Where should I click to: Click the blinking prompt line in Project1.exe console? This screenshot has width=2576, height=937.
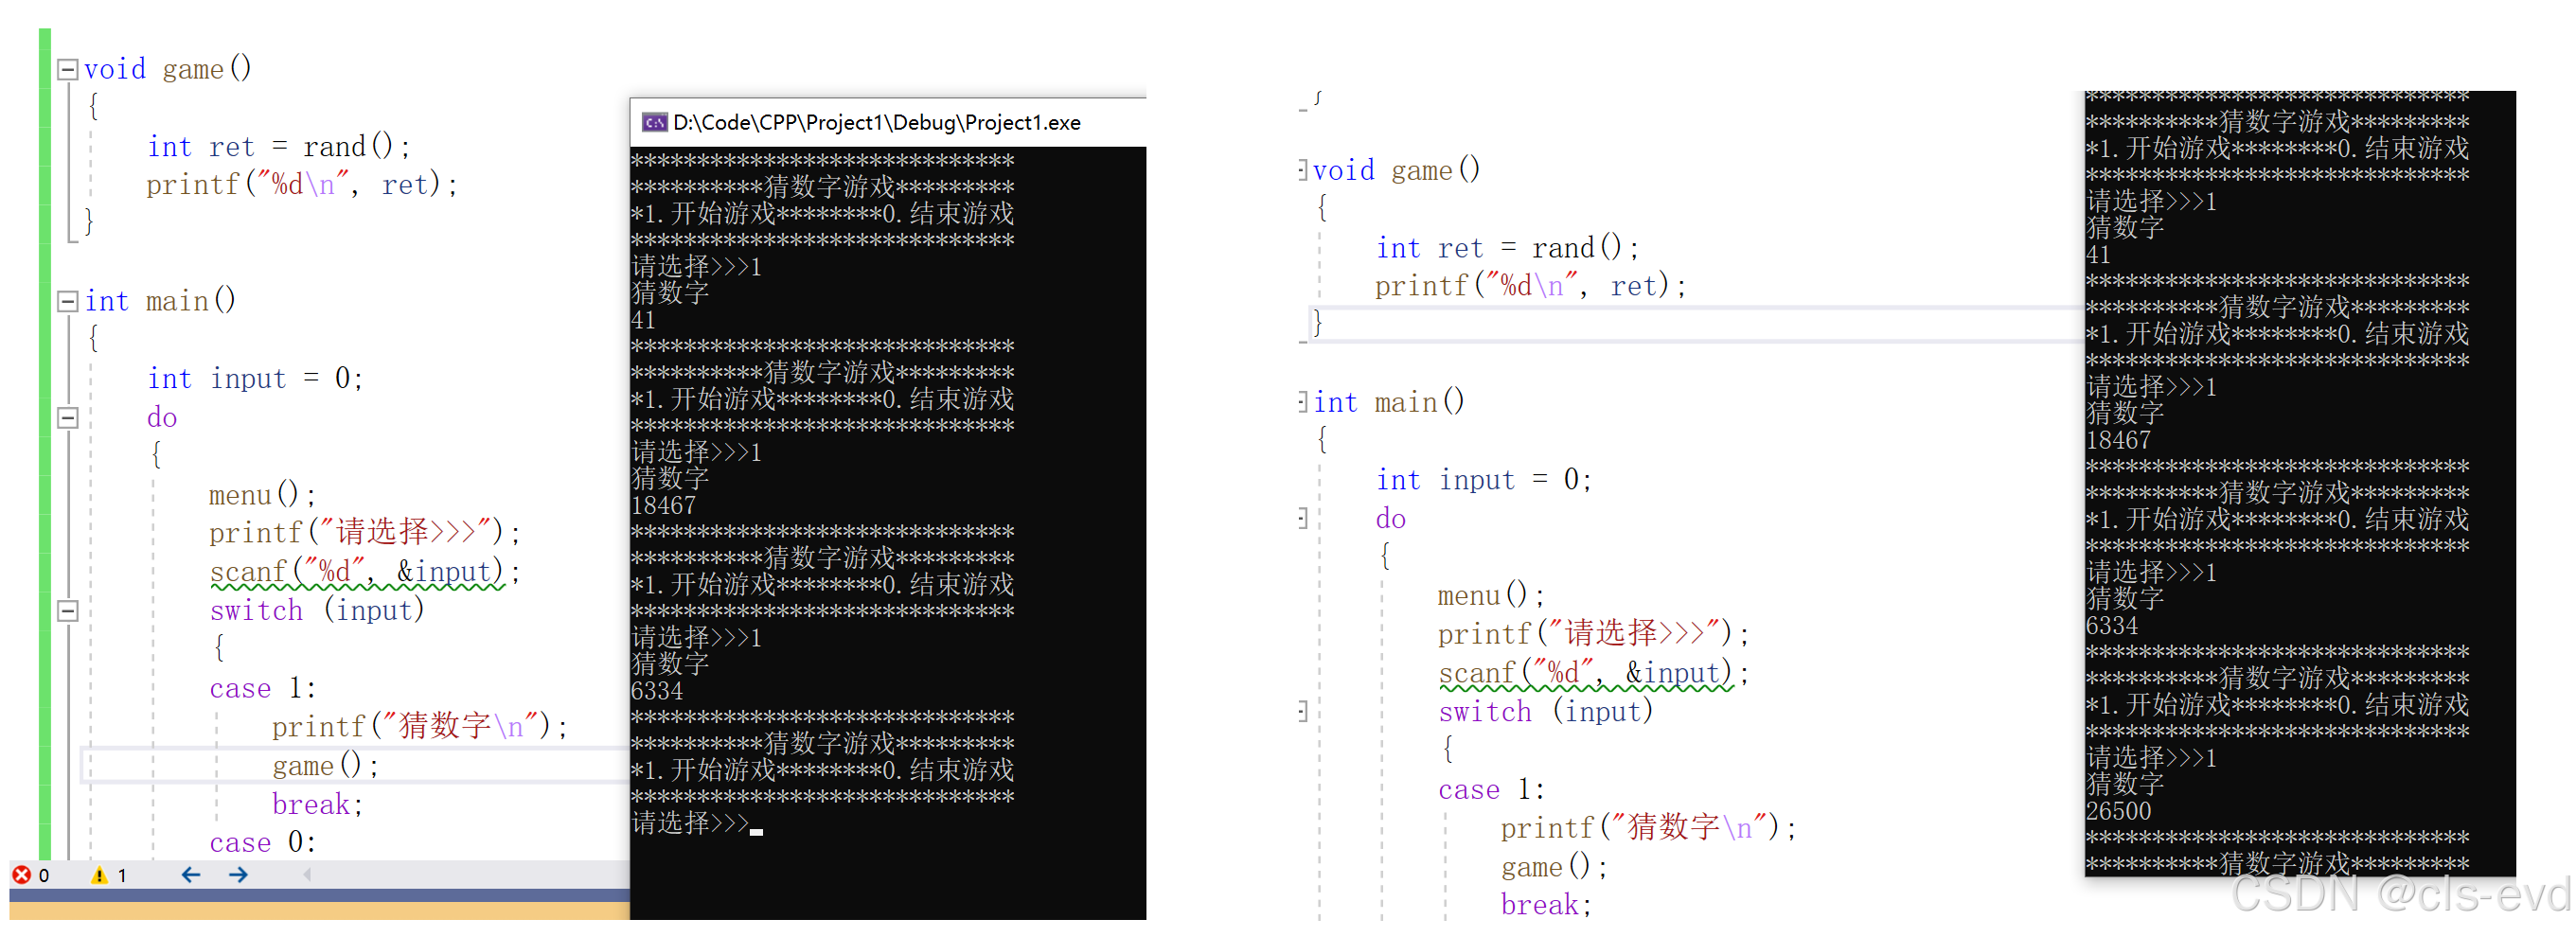click(697, 823)
